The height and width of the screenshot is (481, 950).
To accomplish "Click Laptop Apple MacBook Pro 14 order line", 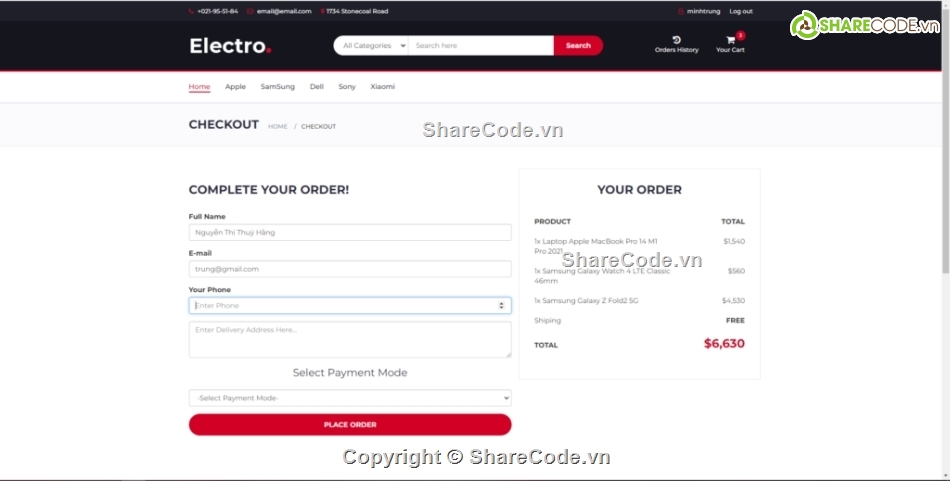I will (596, 246).
